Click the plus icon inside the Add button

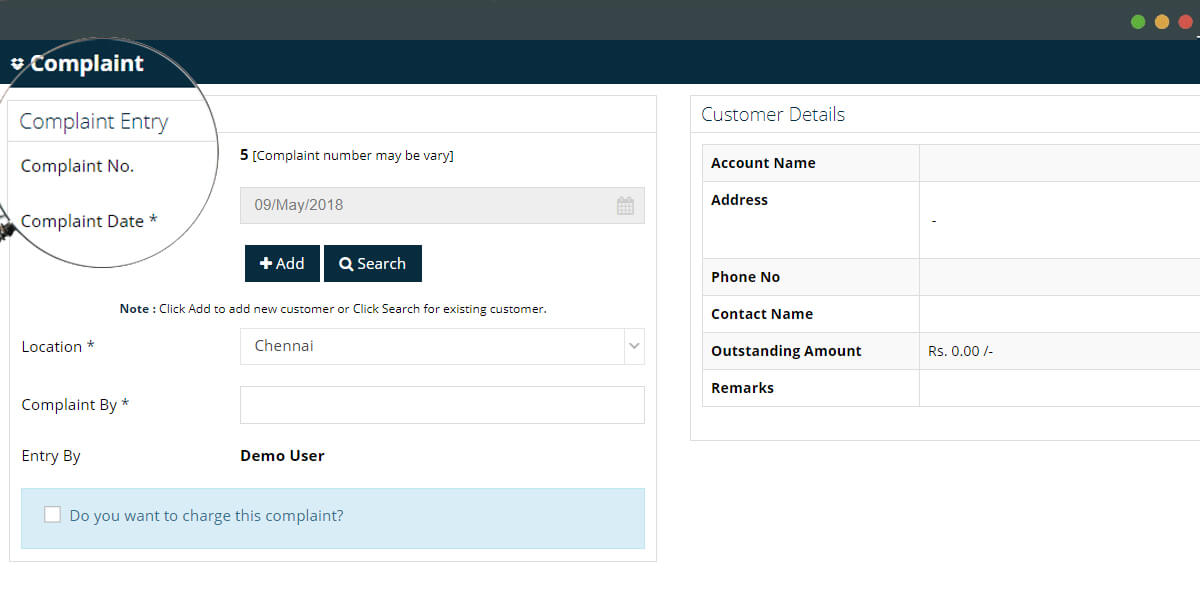(x=268, y=263)
